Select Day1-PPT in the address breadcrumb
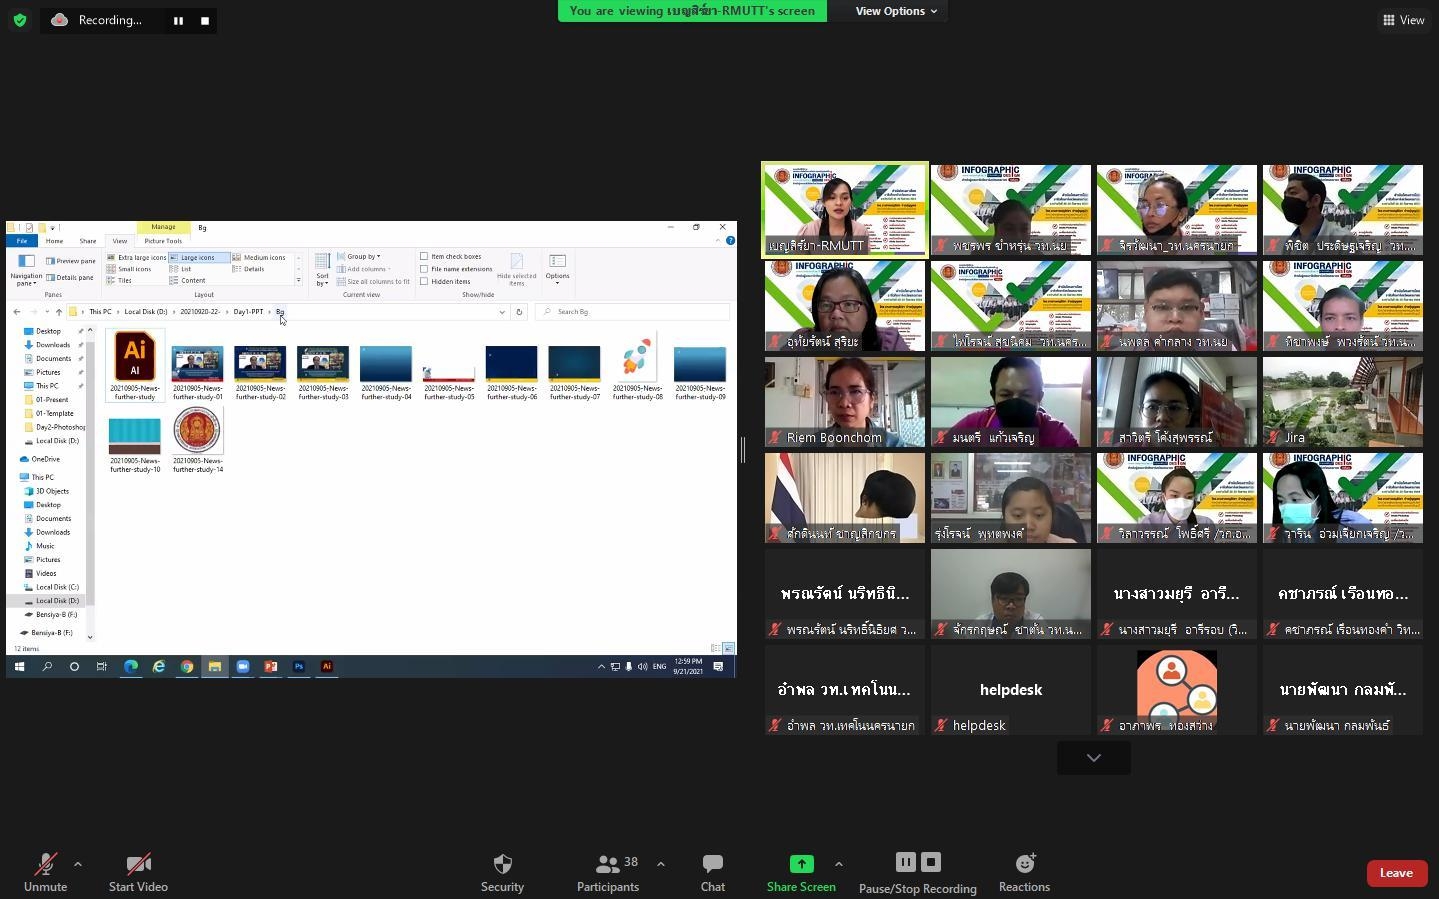1439x899 pixels. point(248,312)
